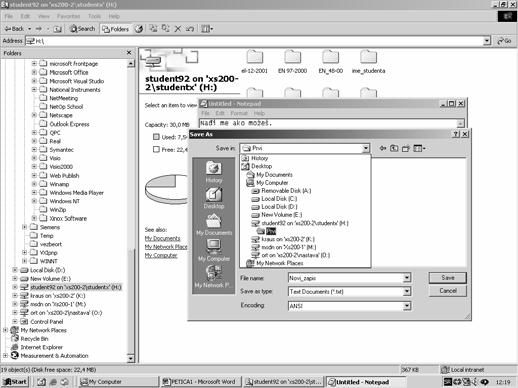Open the Explorer View menu

[43, 16]
